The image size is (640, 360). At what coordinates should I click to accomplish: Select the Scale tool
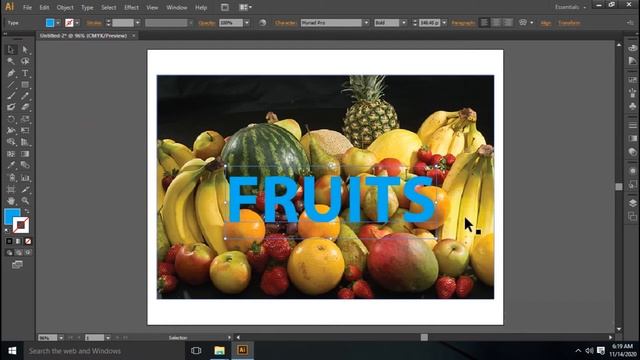click(x=25, y=119)
